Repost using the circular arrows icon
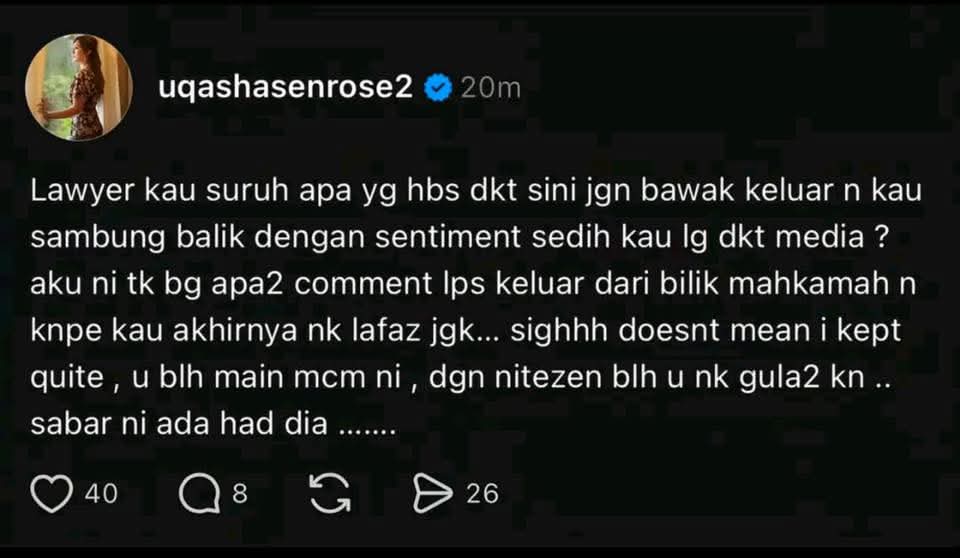Image resolution: width=960 pixels, height=558 pixels. (x=330, y=494)
